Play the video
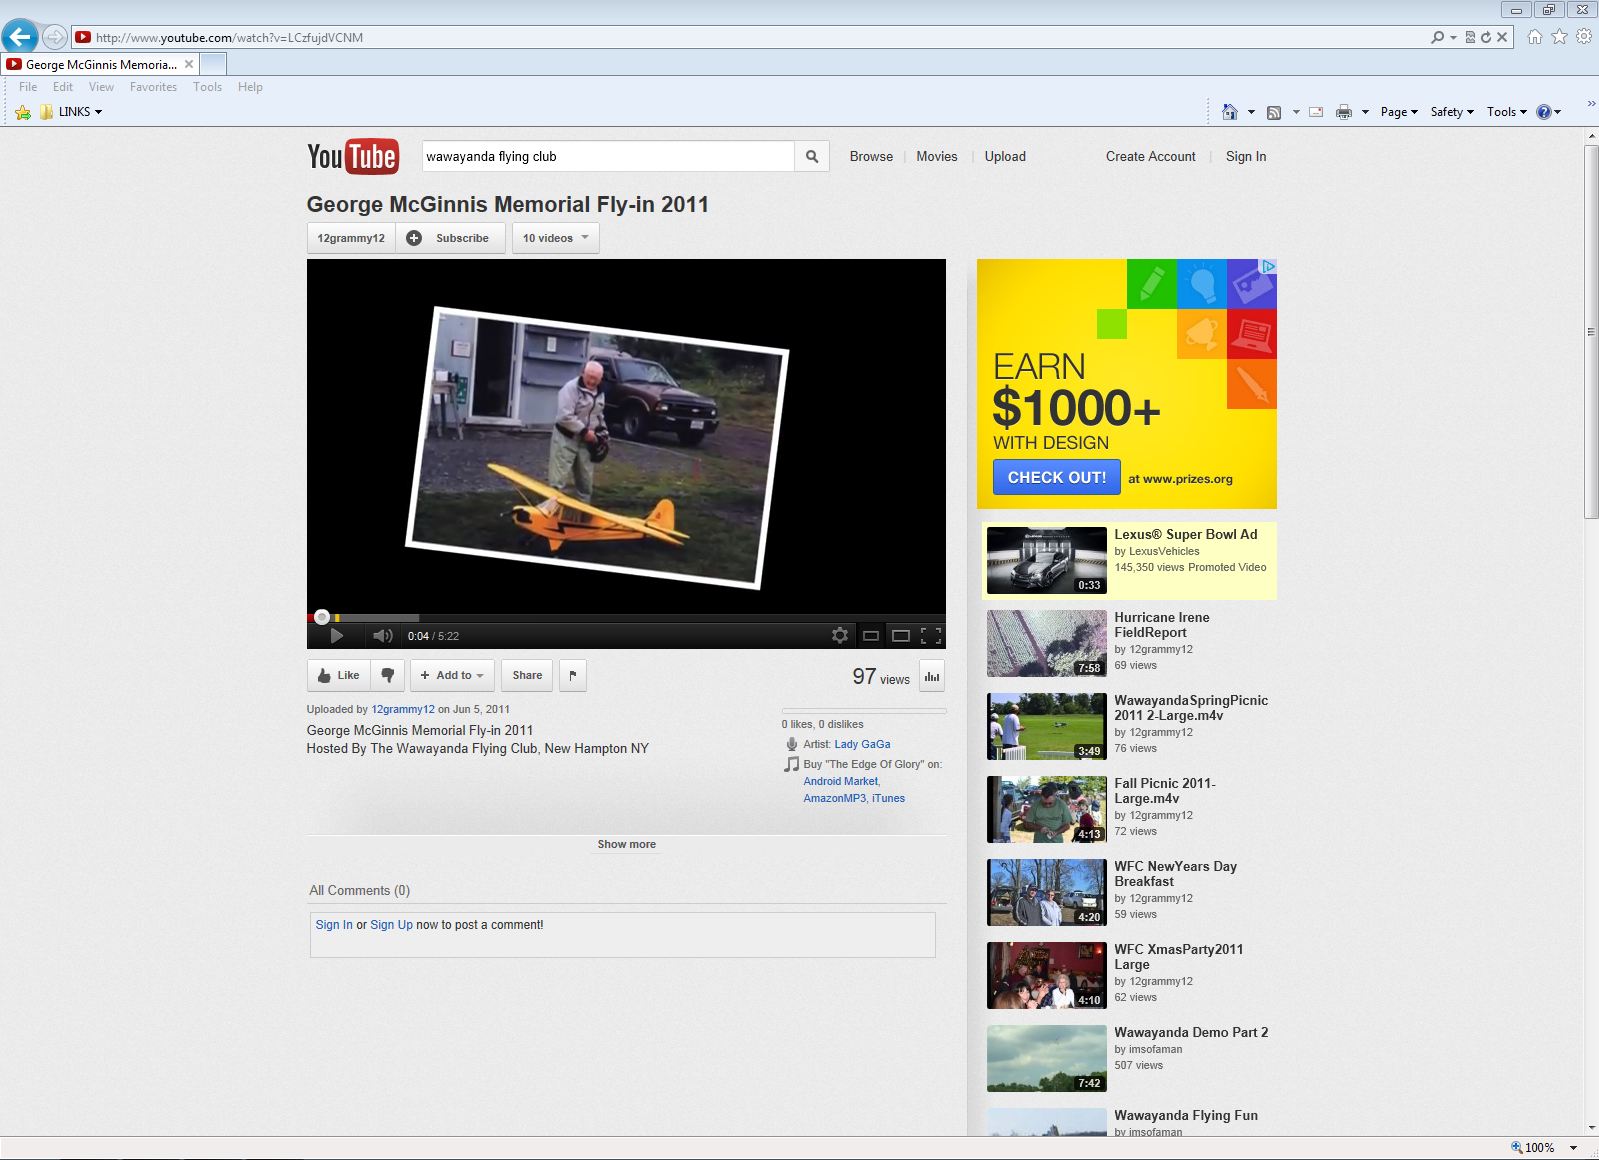Image resolution: width=1599 pixels, height=1160 pixels. pyautogui.click(x=337, y=636)
